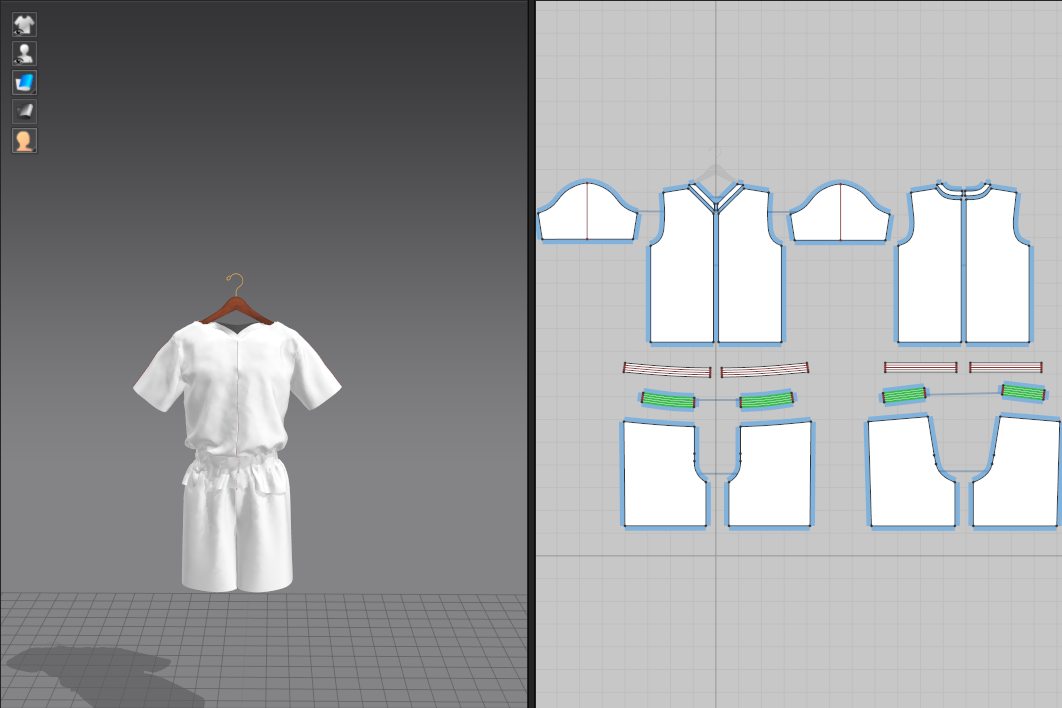1062x708 pixels.
Task: Toggle avatar visibility with the avatar eye icon
Action: tap(23, 53)
